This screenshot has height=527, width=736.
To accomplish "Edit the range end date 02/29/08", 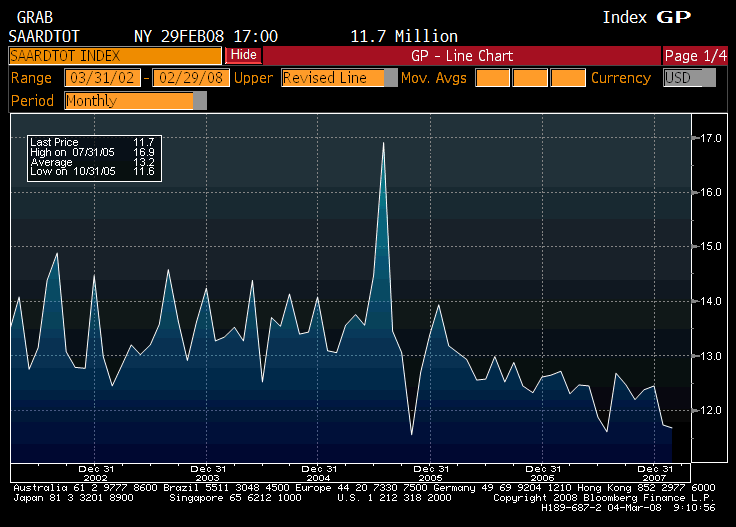I will [x=191, y=78].
